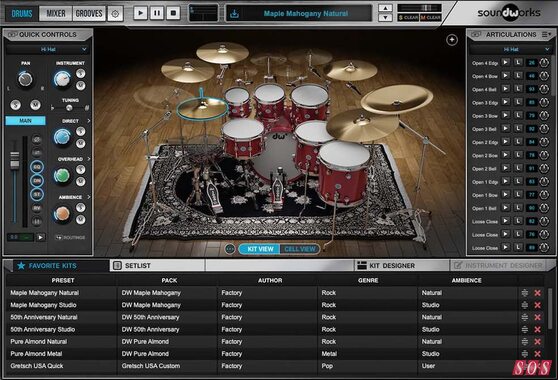Viewport: 558px width, 380px height.
Task: Select the MAIN output button
Action: coord(25,121)
